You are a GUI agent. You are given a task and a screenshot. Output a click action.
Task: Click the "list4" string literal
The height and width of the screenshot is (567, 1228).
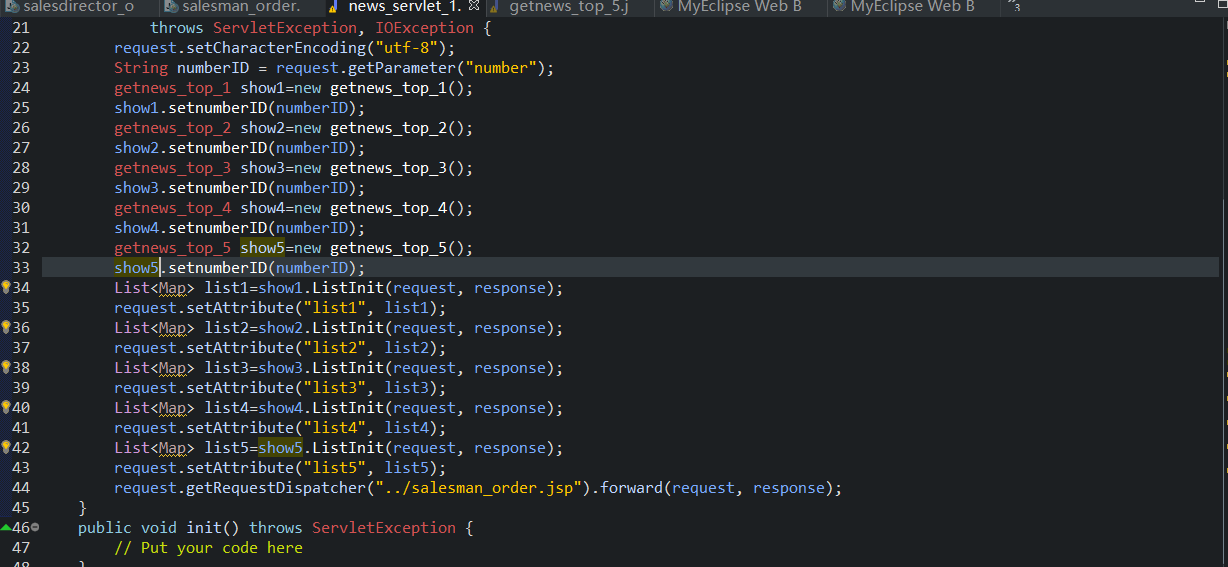click(x=335, y=427)
